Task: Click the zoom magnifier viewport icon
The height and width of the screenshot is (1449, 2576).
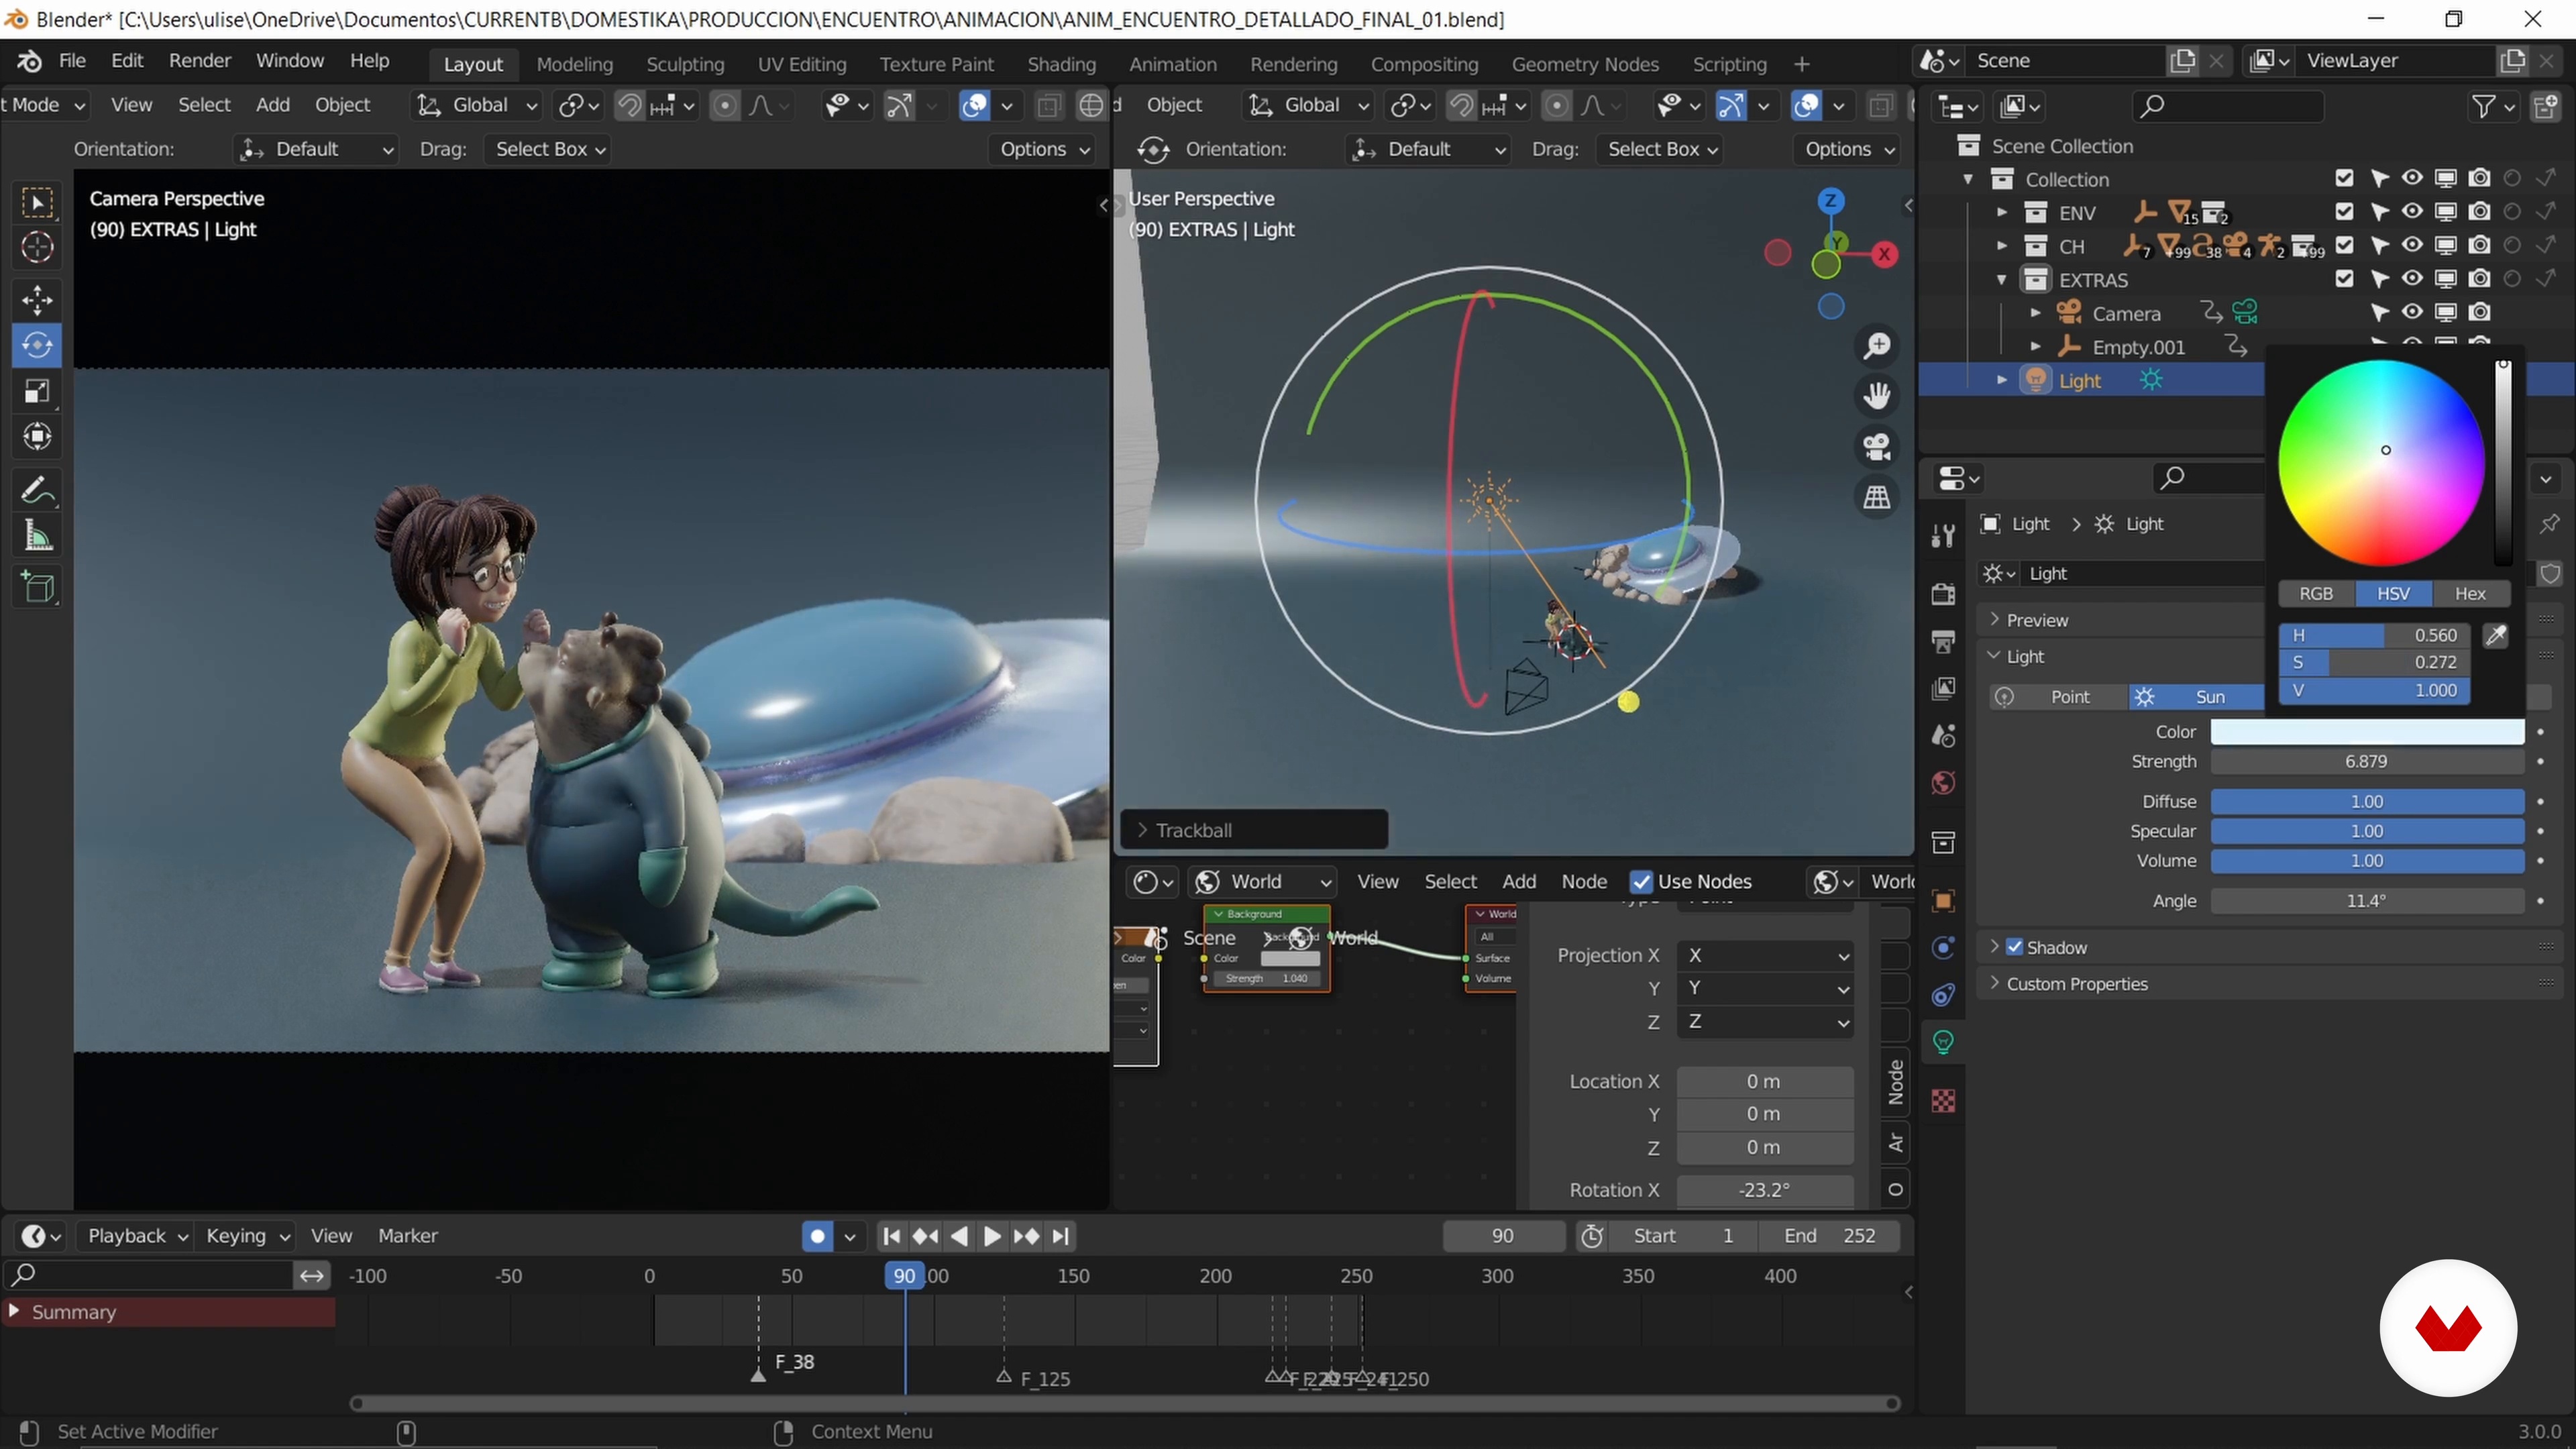Action: tap(1877, 346)
